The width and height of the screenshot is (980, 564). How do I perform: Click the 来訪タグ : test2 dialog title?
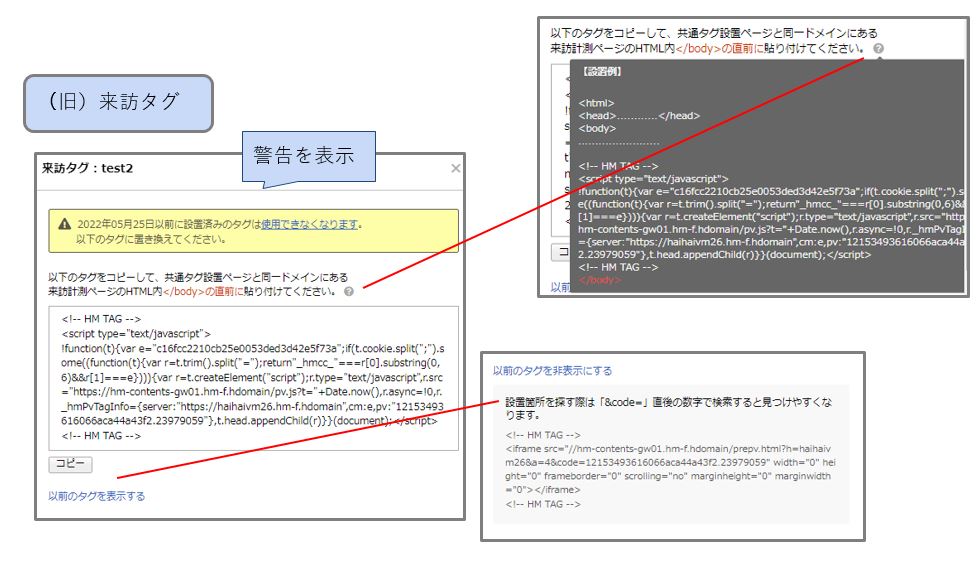pyautogui.click(x=88, y=168)
